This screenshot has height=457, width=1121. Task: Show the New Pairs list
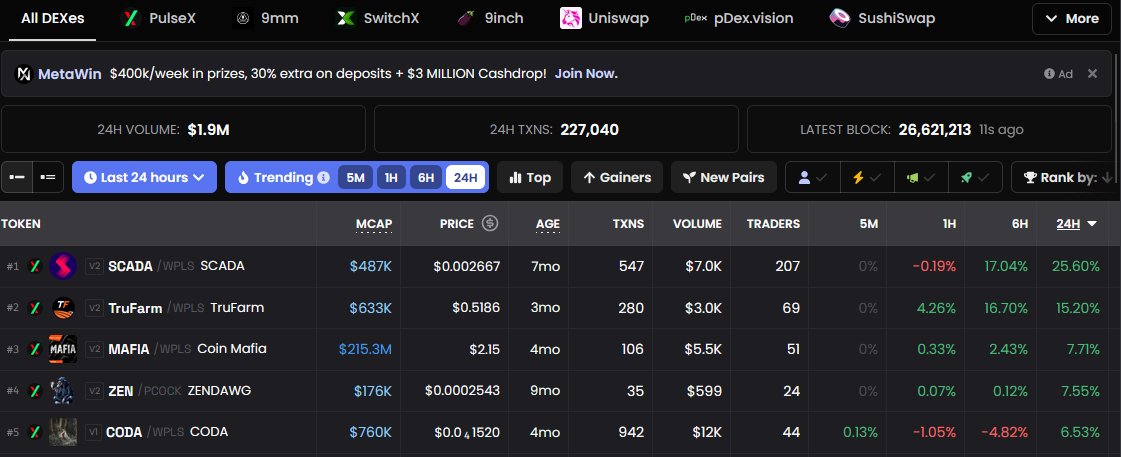pyautogui.click(x=724, y=177)
